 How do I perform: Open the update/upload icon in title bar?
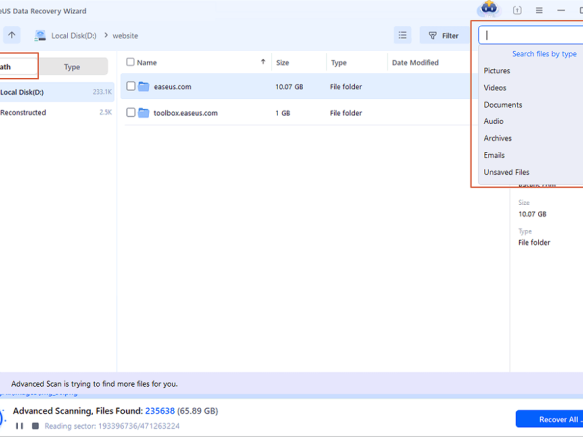coord(517,10)
